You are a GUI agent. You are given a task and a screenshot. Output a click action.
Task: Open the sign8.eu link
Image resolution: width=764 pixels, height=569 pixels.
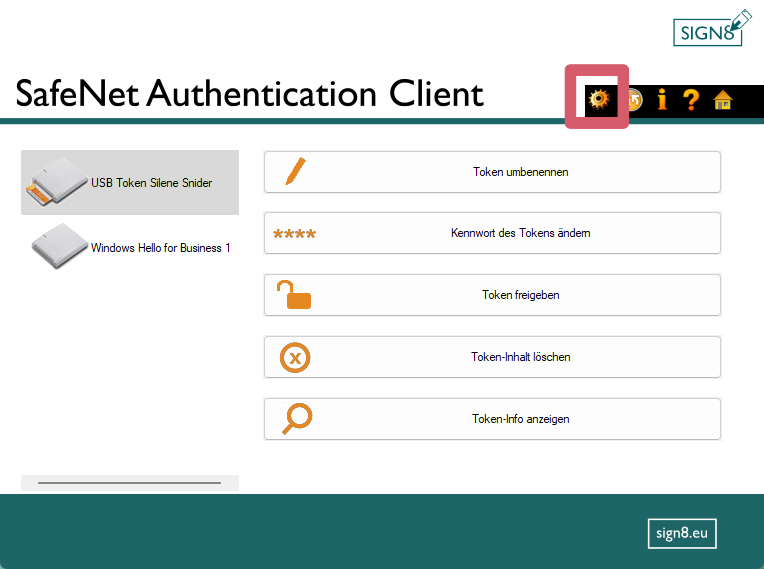coord(682,533)
